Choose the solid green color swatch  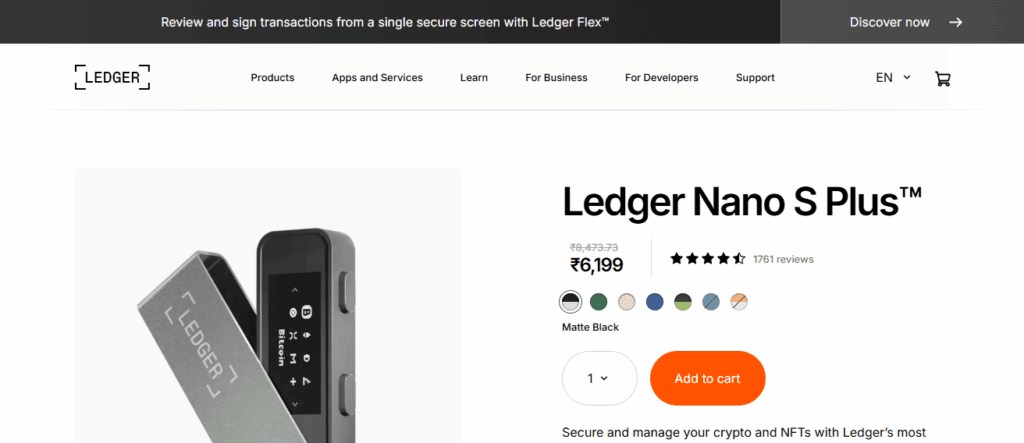coord(599,301)
